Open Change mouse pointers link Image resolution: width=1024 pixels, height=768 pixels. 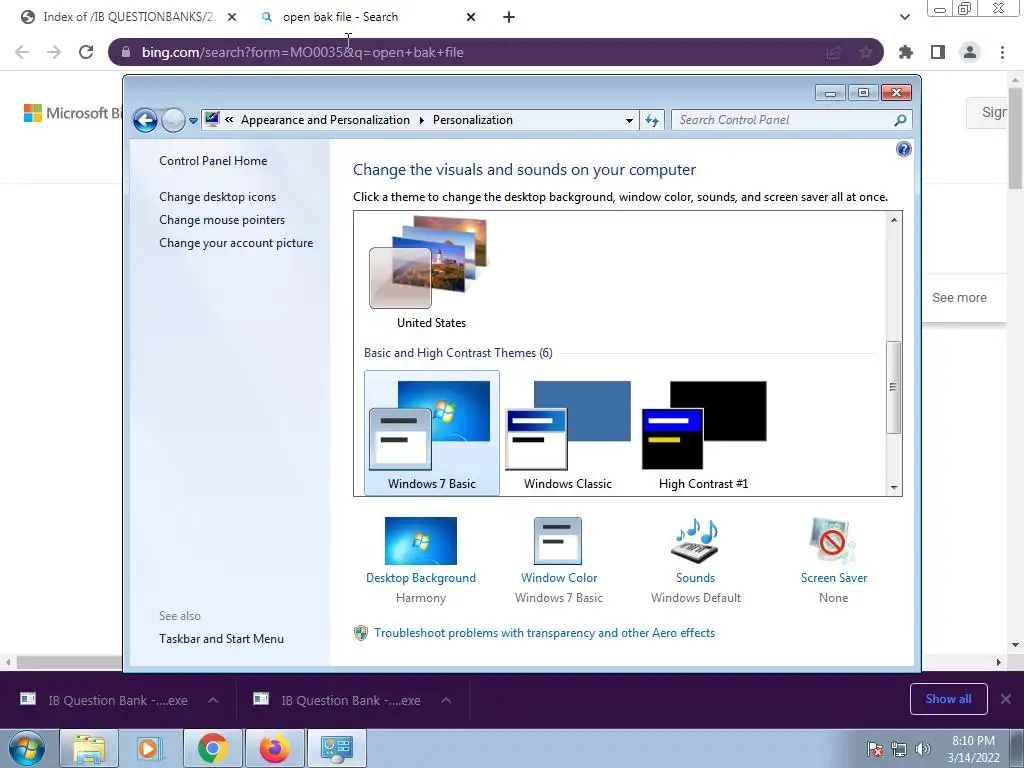(222, 220)
